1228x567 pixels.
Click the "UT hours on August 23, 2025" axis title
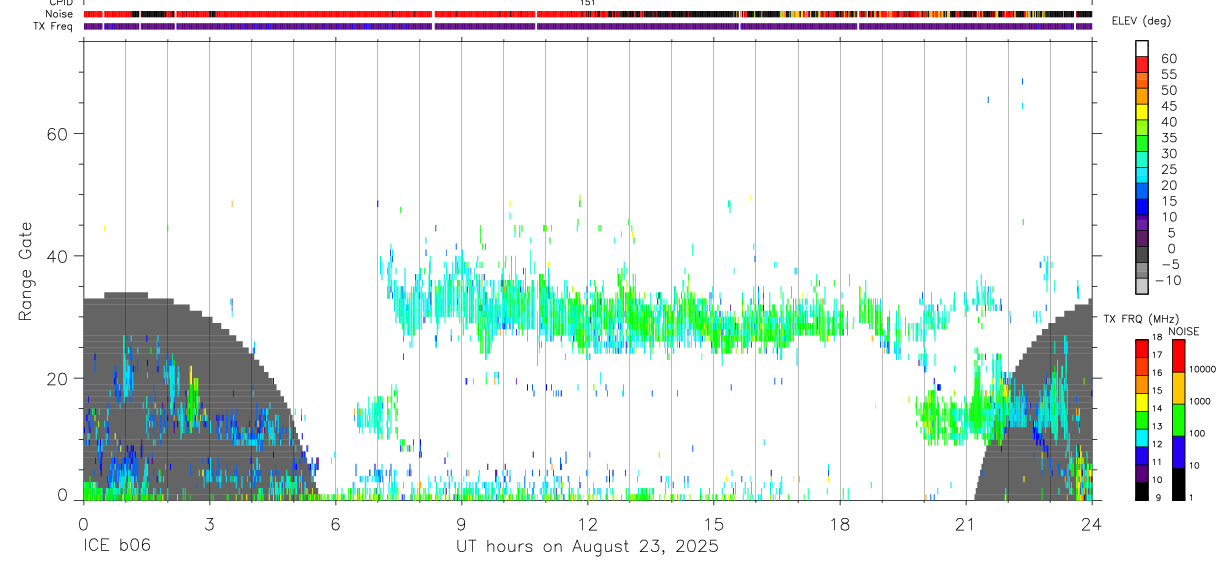coord(587,547)
